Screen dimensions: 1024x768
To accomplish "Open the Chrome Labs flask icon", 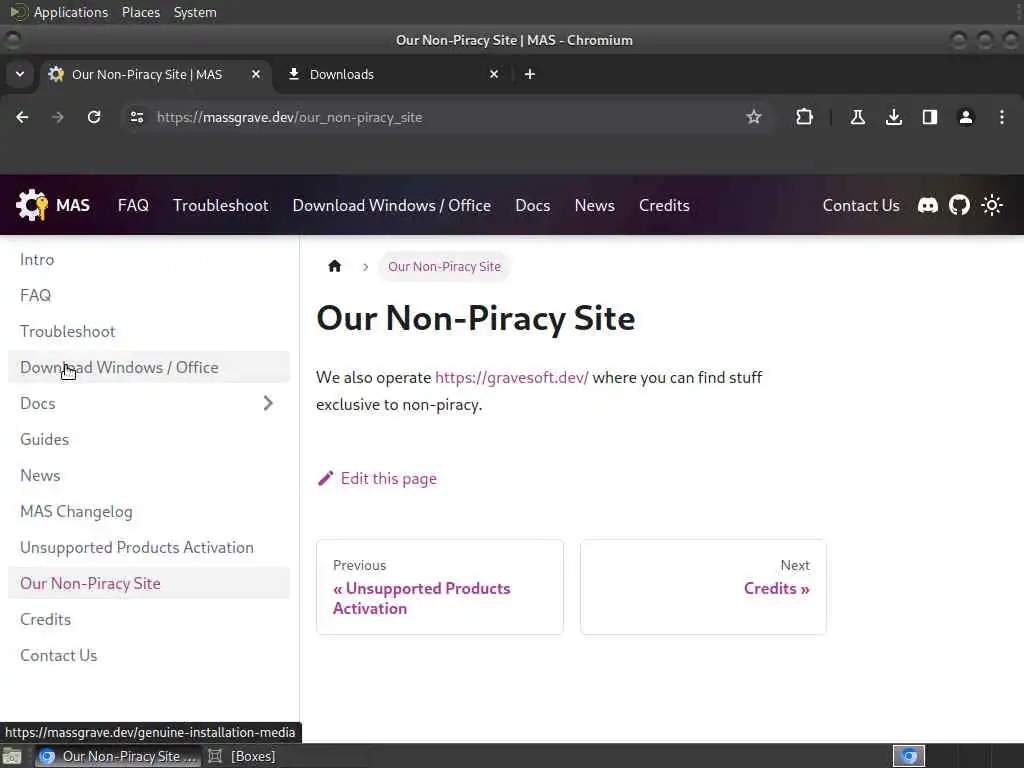I will pos(857,118).
